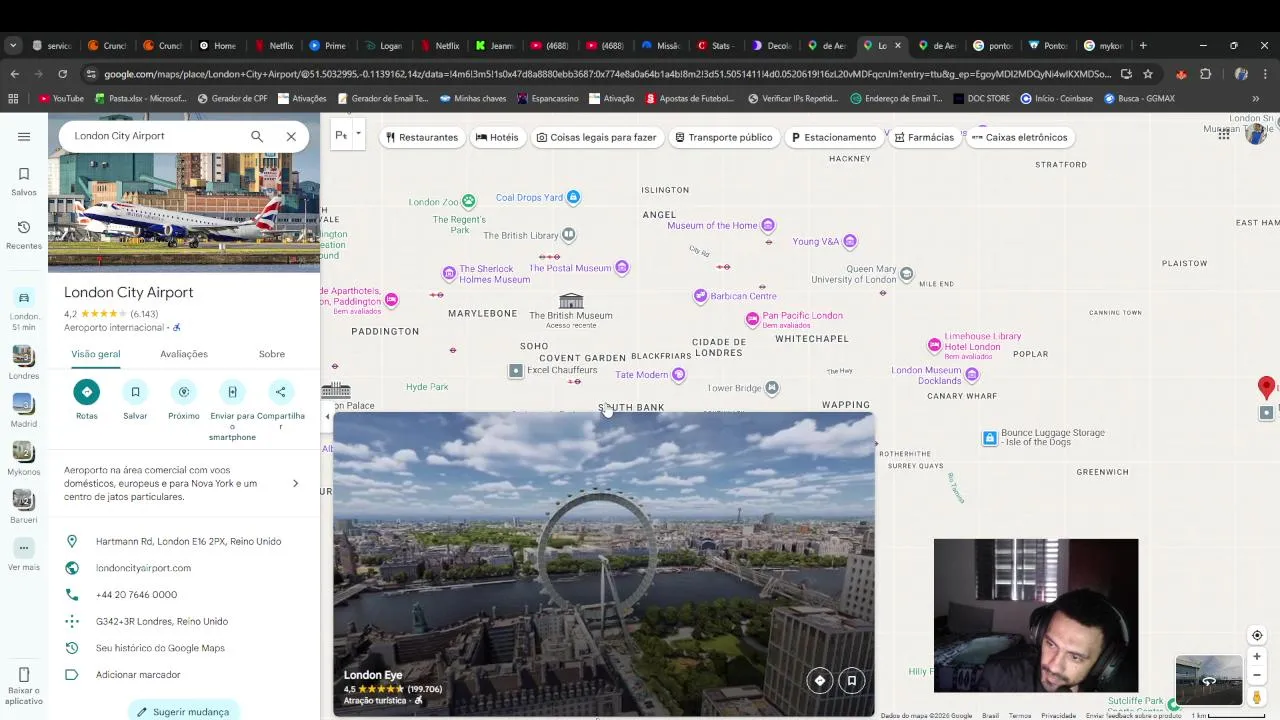Zoom in on the map
The height and width of the screenshot is (720, 1280).
[1257, 657]
